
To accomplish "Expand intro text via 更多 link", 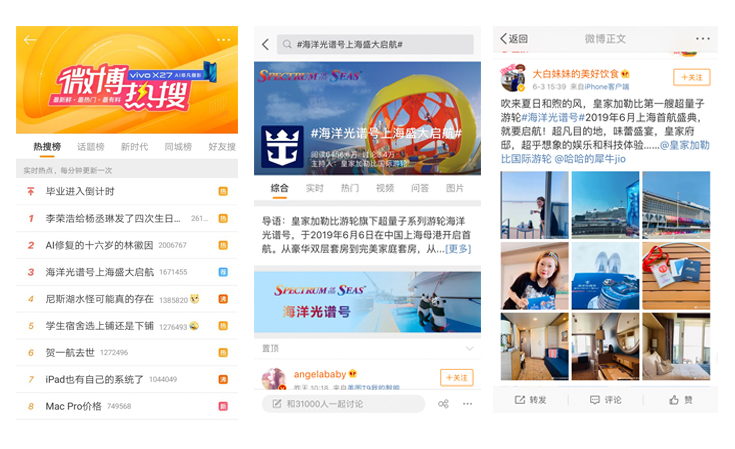I will click(457, 249).
